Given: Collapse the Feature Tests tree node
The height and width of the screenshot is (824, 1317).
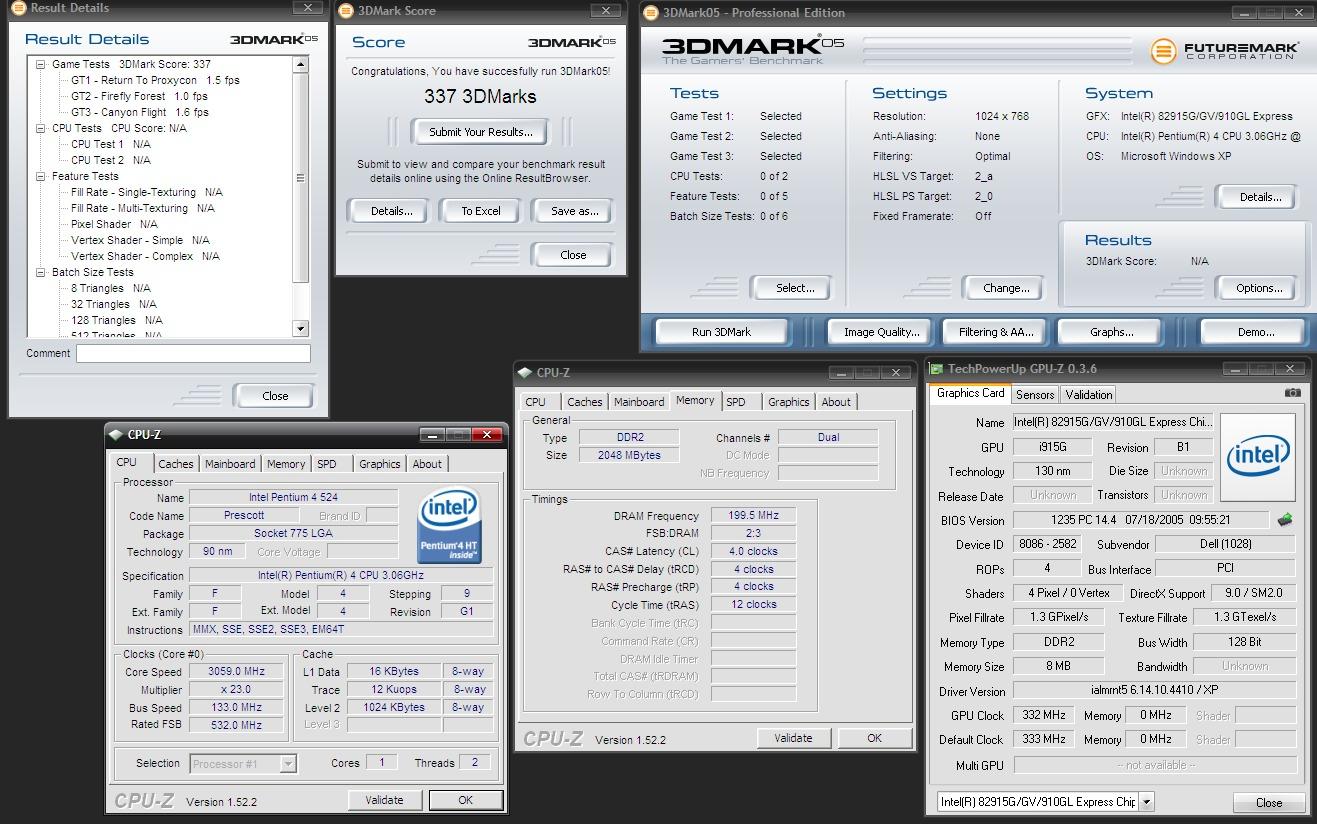Looking at the screenshot, I should point(41,176).
